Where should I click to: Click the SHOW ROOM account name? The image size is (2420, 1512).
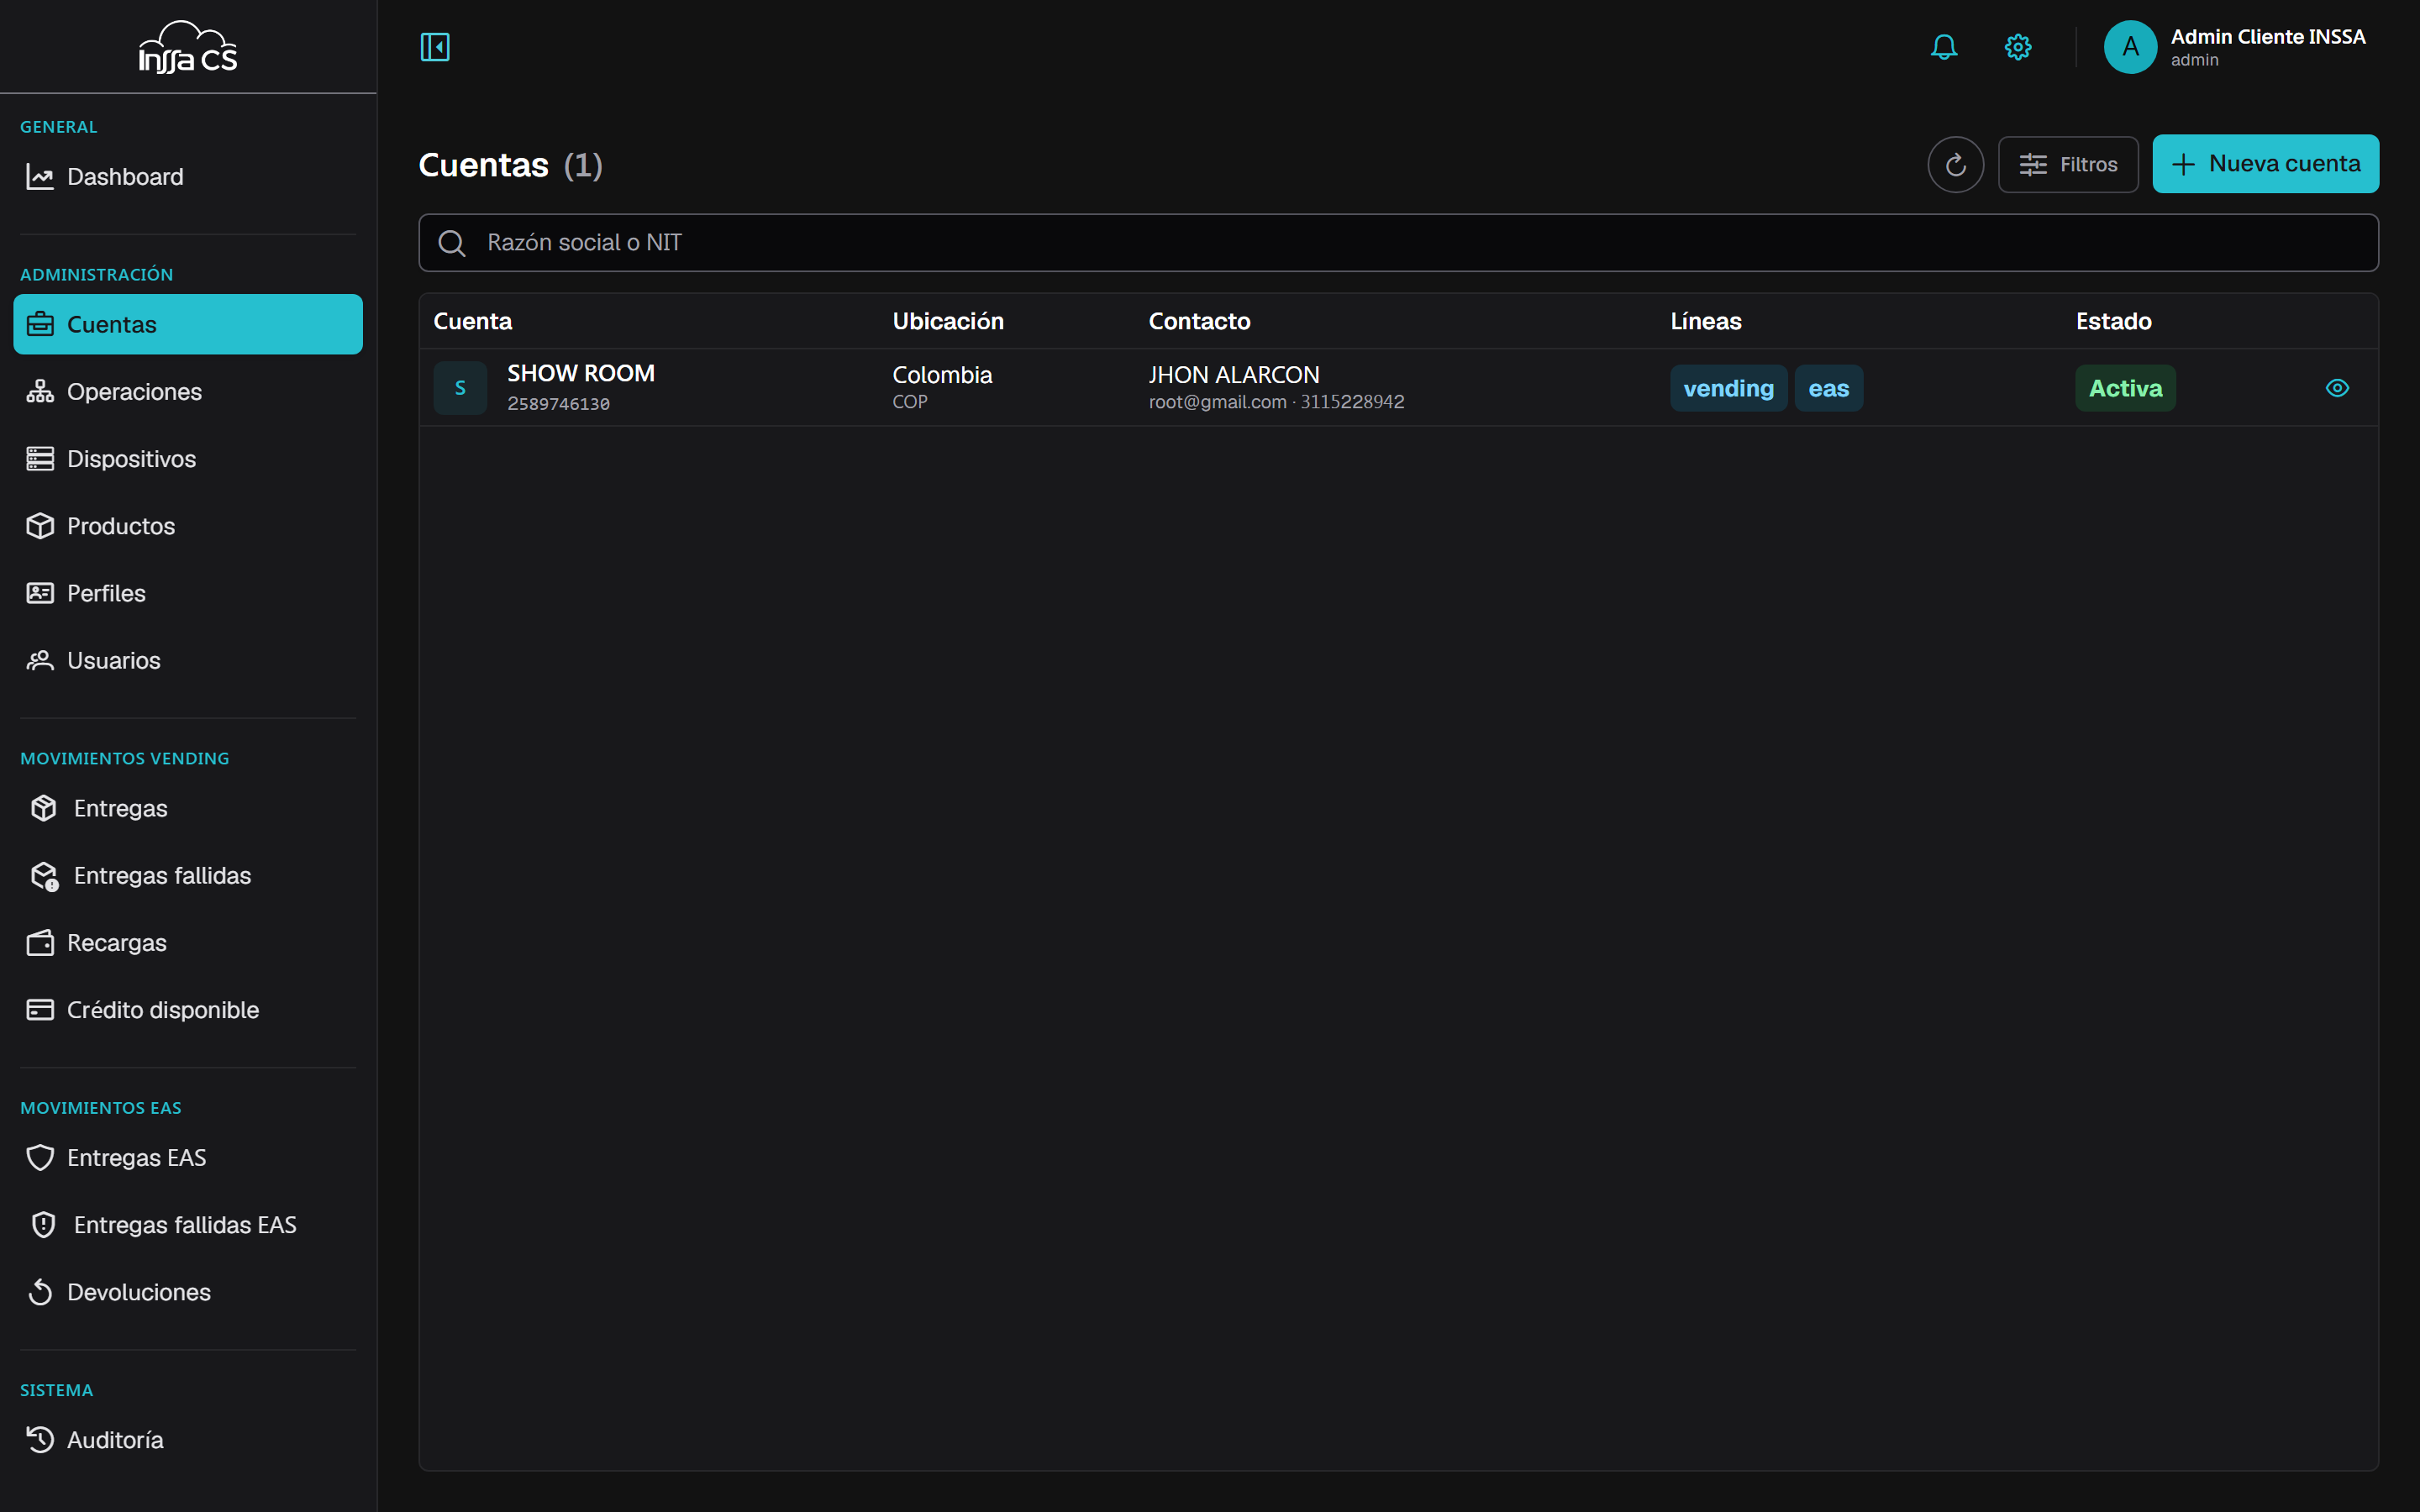580,373
